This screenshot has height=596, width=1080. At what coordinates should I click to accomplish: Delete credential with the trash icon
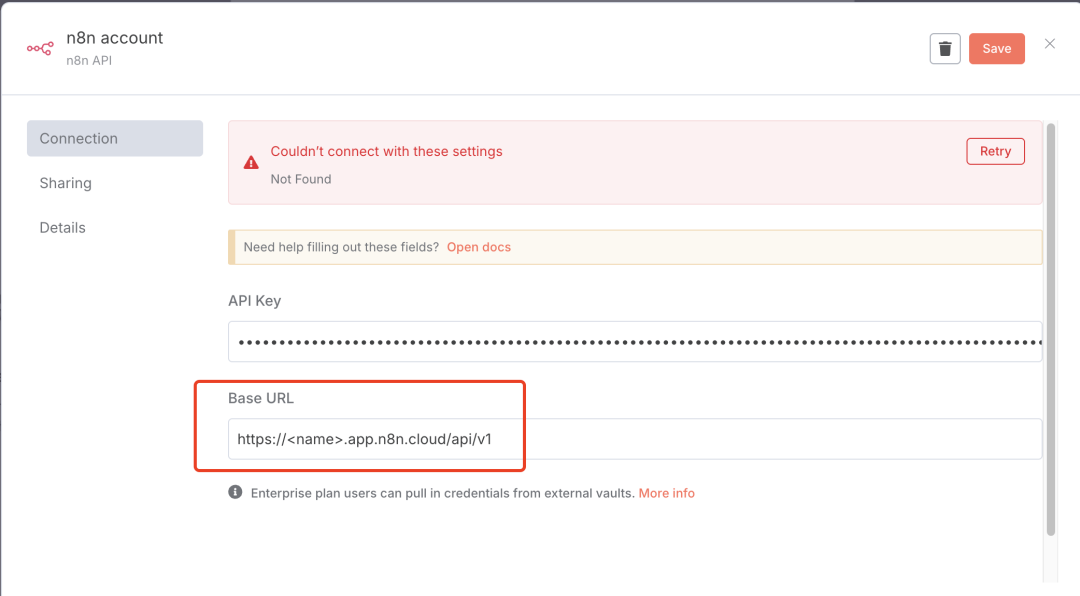click(945, 48)
